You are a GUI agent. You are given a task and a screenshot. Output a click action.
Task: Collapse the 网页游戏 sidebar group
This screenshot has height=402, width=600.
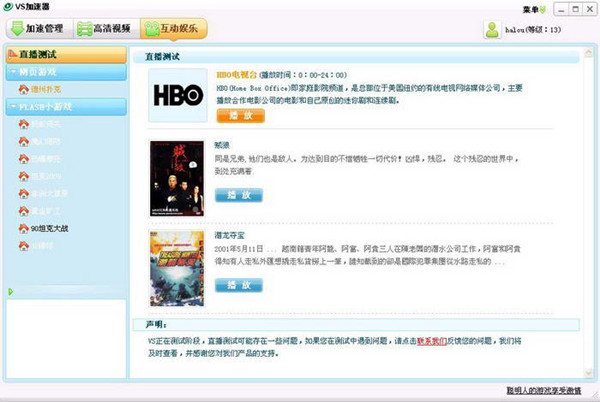66,72
